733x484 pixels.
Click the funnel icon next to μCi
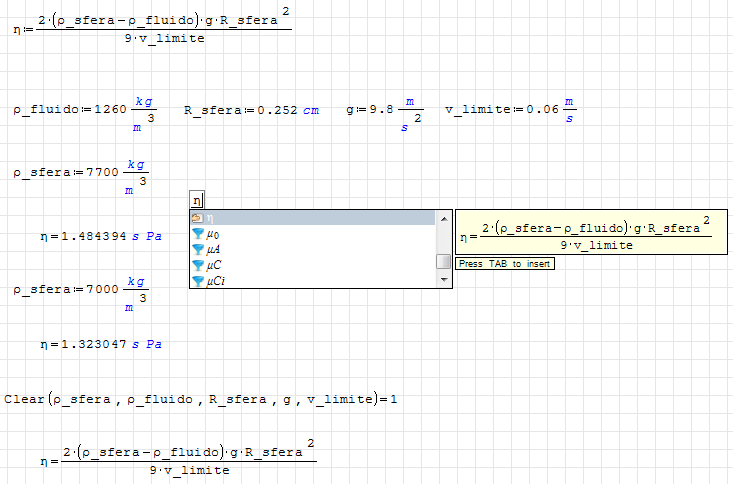(197, 281)
